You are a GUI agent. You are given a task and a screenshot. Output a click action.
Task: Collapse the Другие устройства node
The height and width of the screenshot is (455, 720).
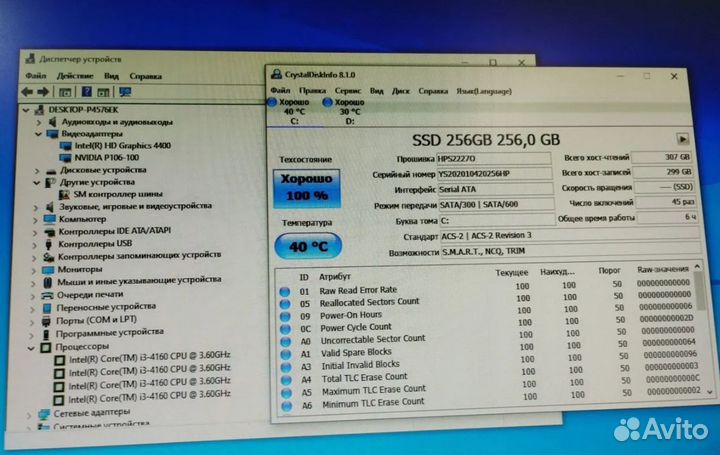pos(37,183)
